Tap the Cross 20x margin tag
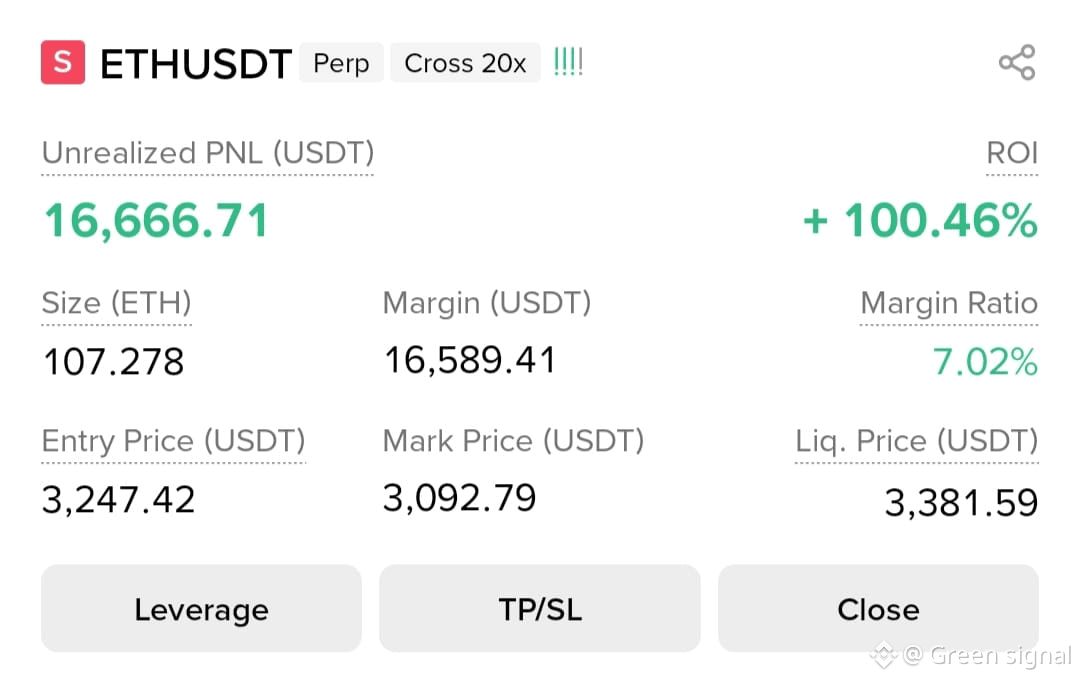The height and width of the screenshot is (680, 1079). [x=465, y=63]
